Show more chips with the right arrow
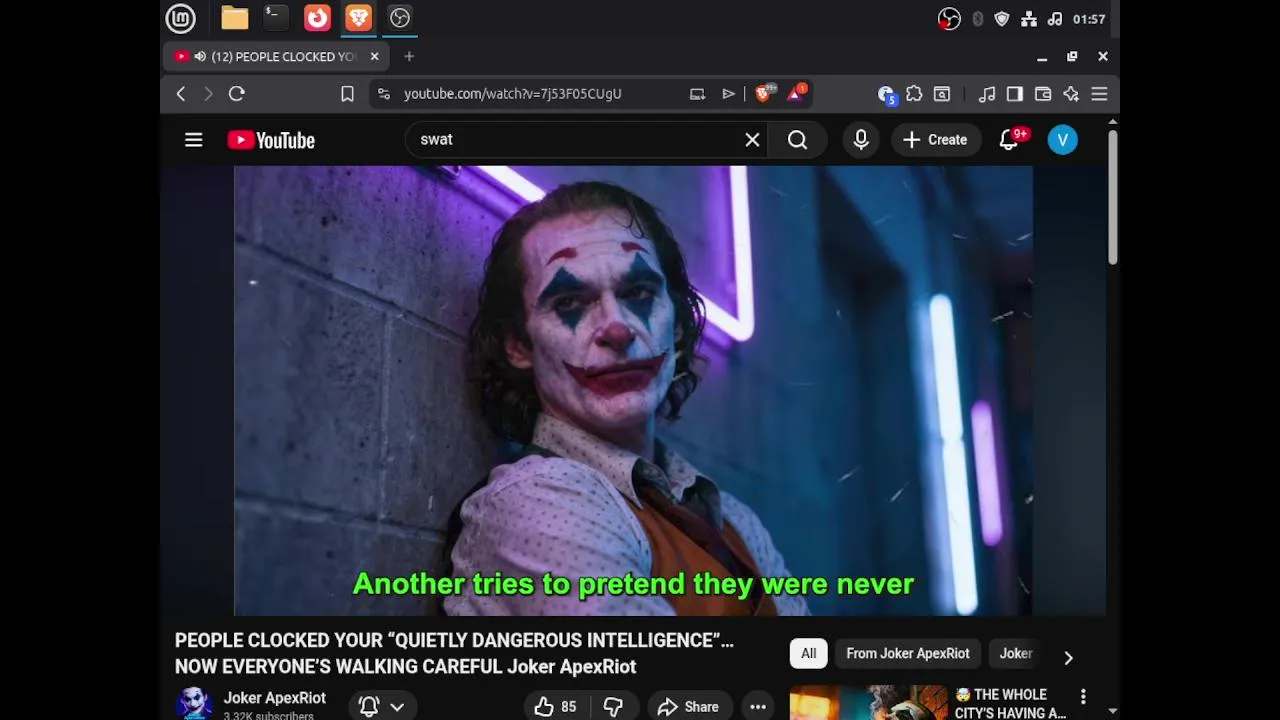The image size is (1280, 720). point(1068,657)
